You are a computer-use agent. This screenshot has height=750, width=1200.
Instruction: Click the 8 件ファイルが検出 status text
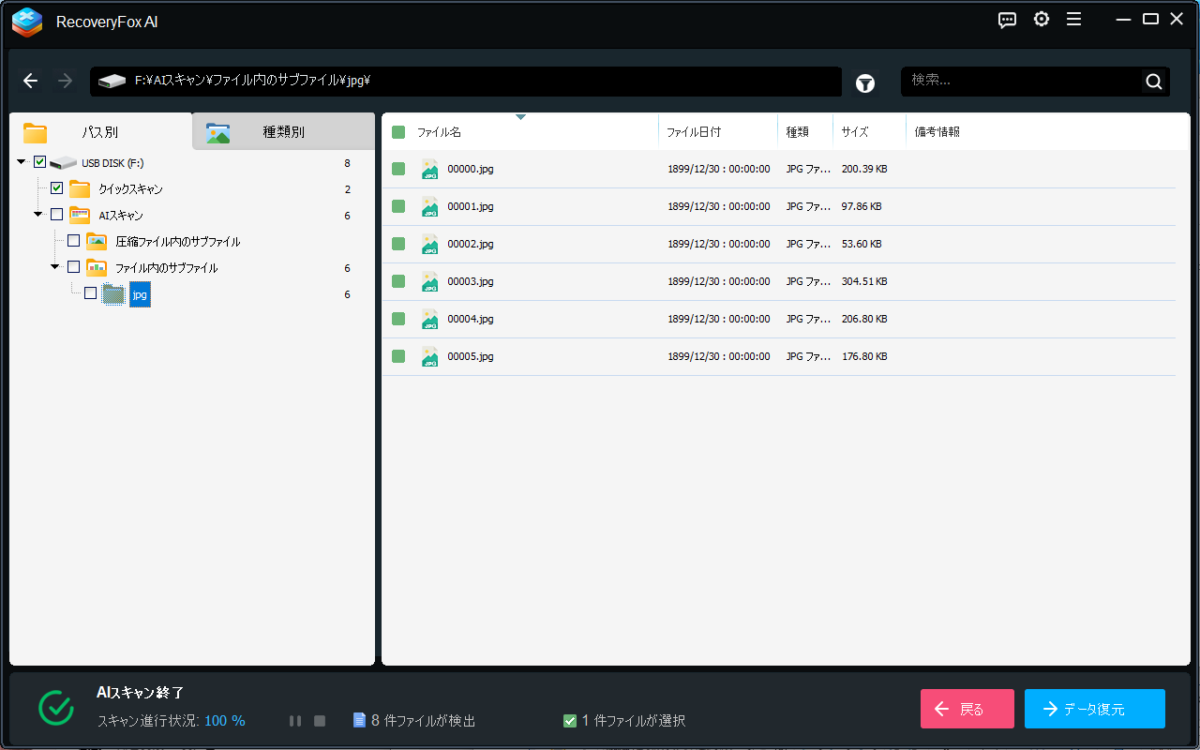[423, 721]
